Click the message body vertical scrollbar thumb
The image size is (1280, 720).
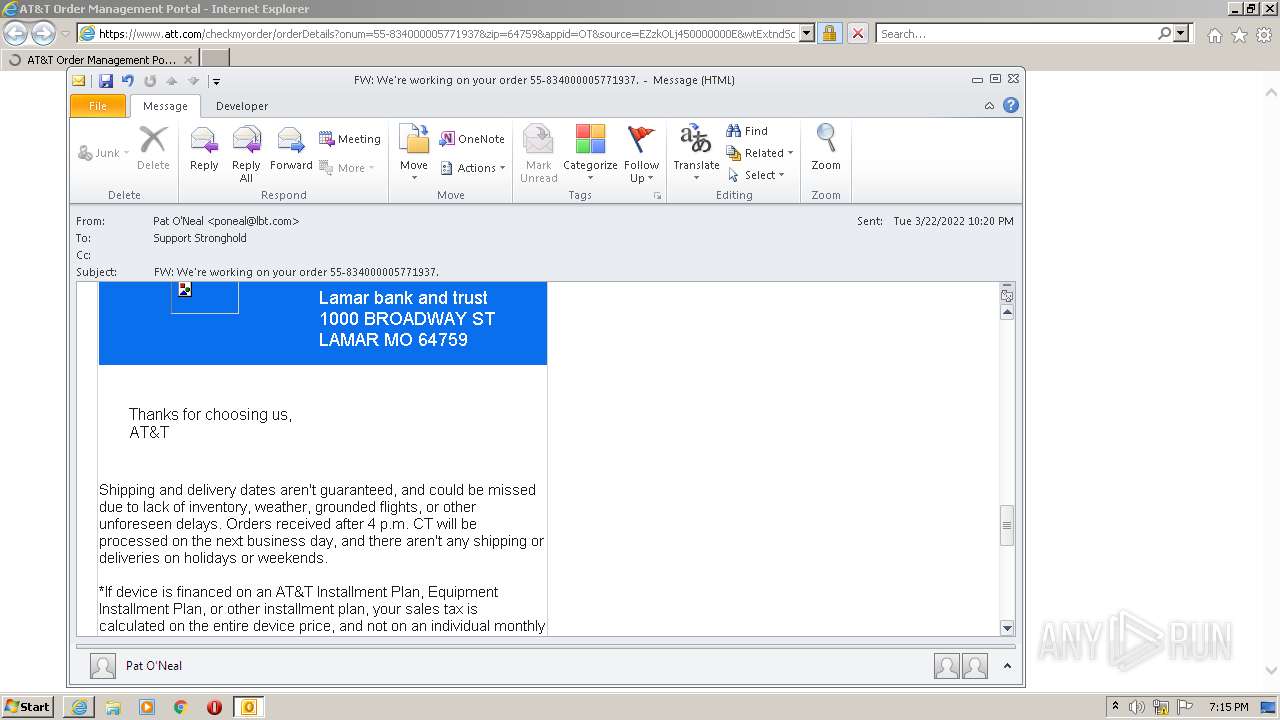pyautogui.click(x=1007, y=525)
